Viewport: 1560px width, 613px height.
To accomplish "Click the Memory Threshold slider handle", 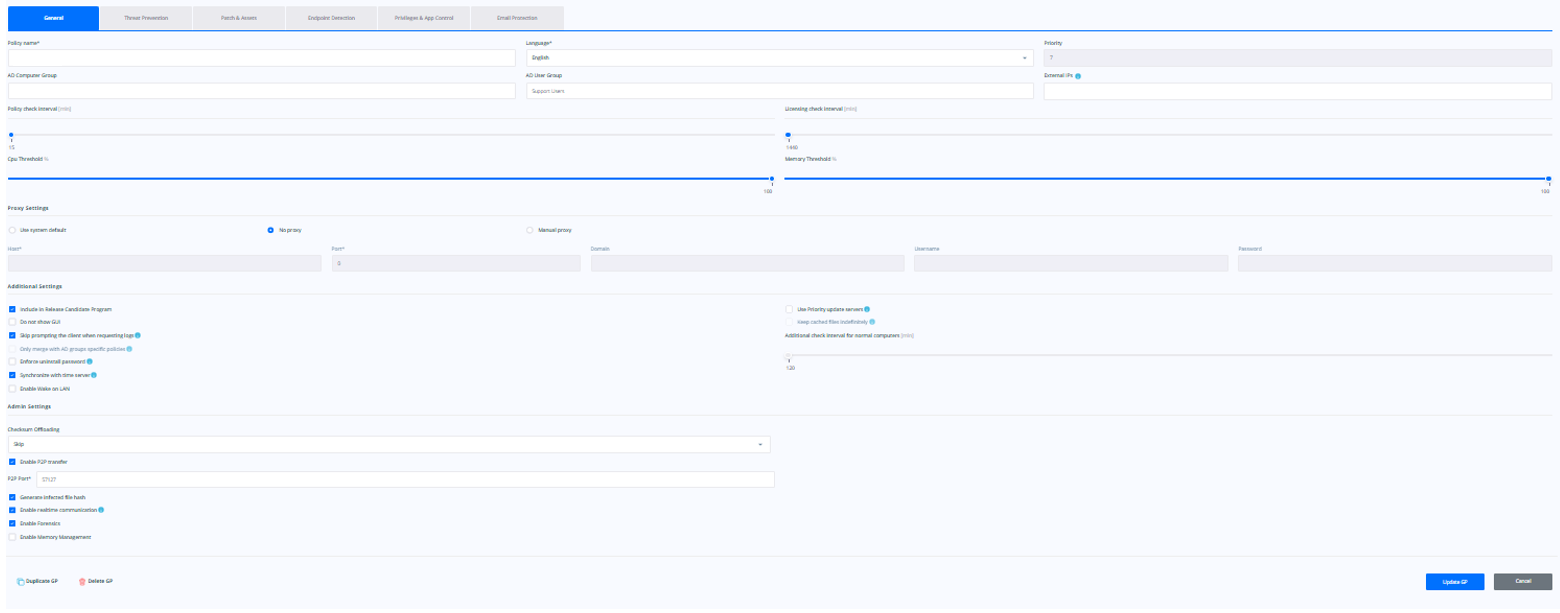I will click(1548, 178).
